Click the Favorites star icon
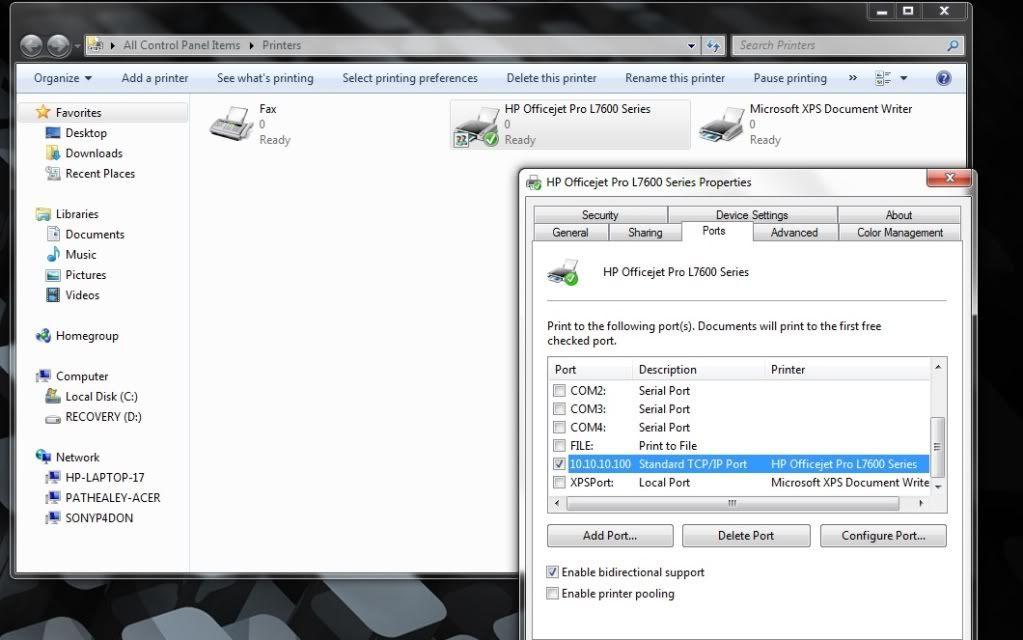This screenshot has height=640, width=1023. [43, 112]
